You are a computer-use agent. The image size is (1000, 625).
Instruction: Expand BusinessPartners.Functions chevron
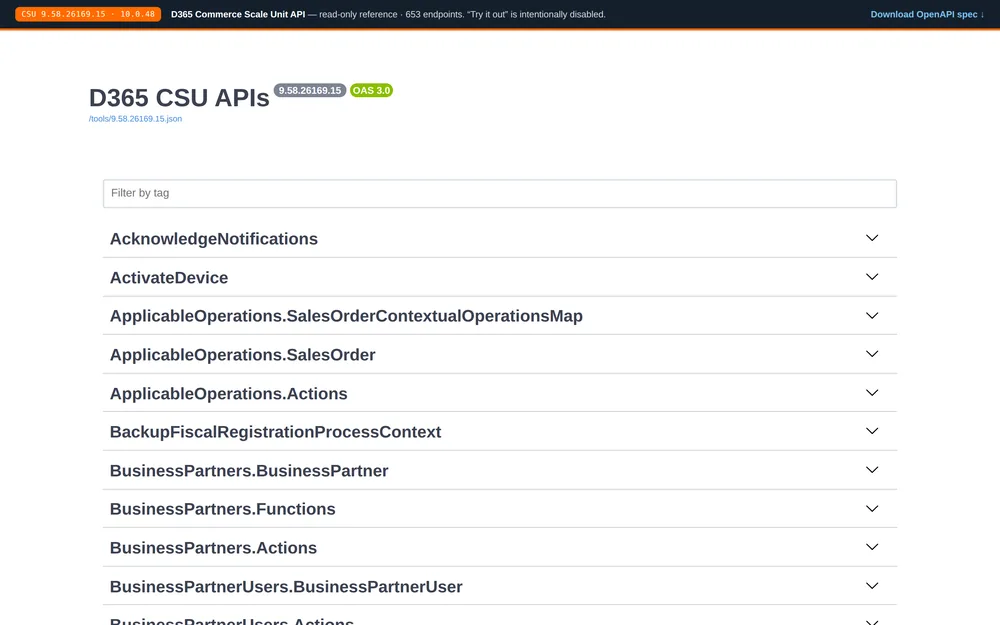tap(872, 509)
